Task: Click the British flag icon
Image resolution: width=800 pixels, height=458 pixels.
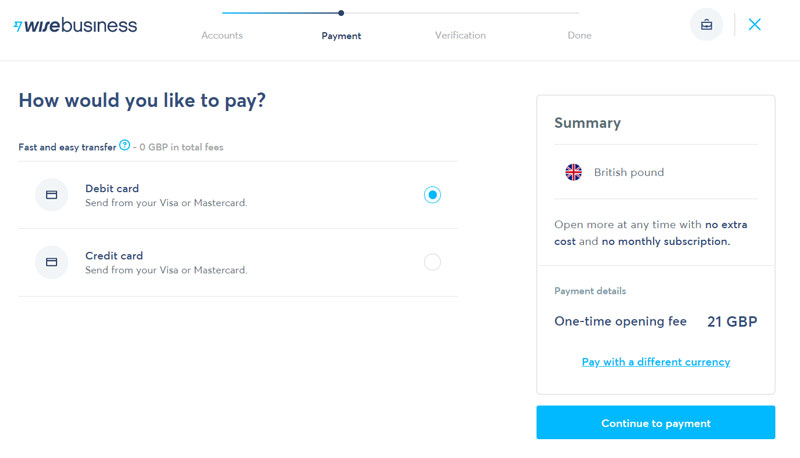Action: tap(573, 172)
